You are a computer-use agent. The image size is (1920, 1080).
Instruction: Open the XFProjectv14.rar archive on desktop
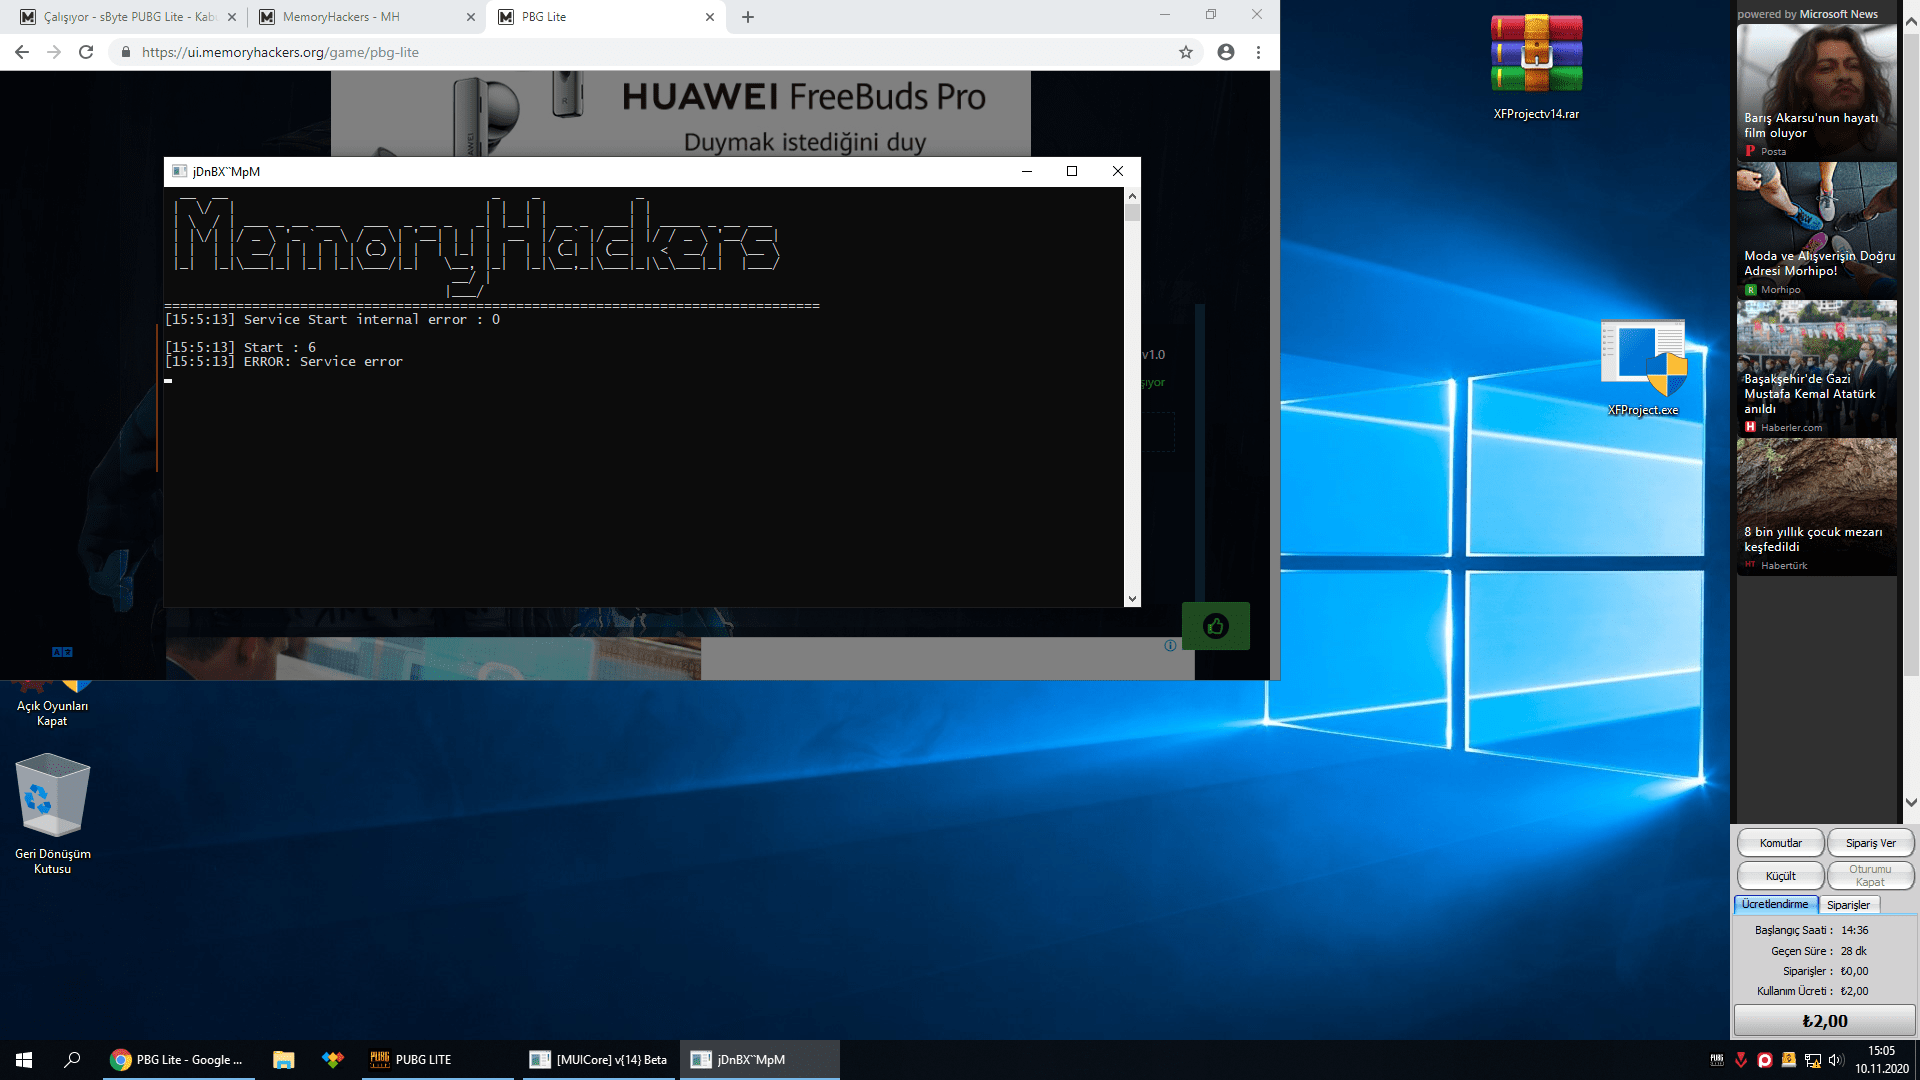pos(1536,67)
